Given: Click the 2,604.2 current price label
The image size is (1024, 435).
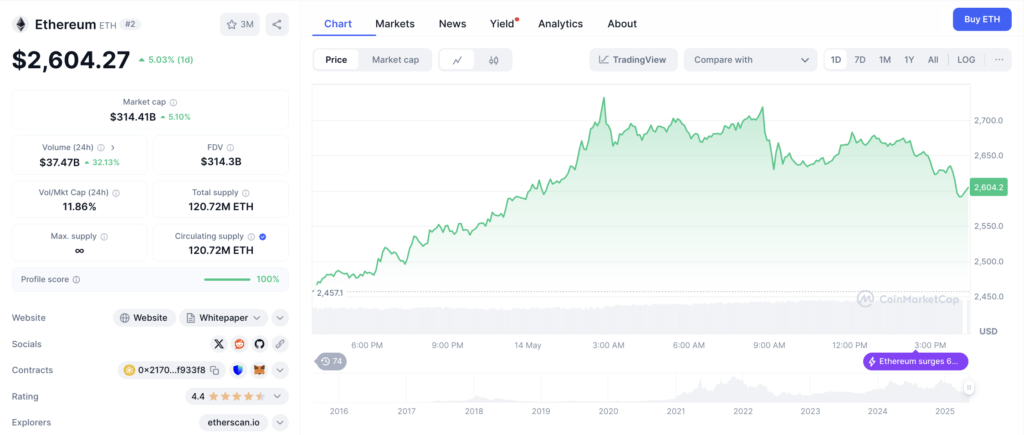Looking at the screenshot, I should (987, 187).
